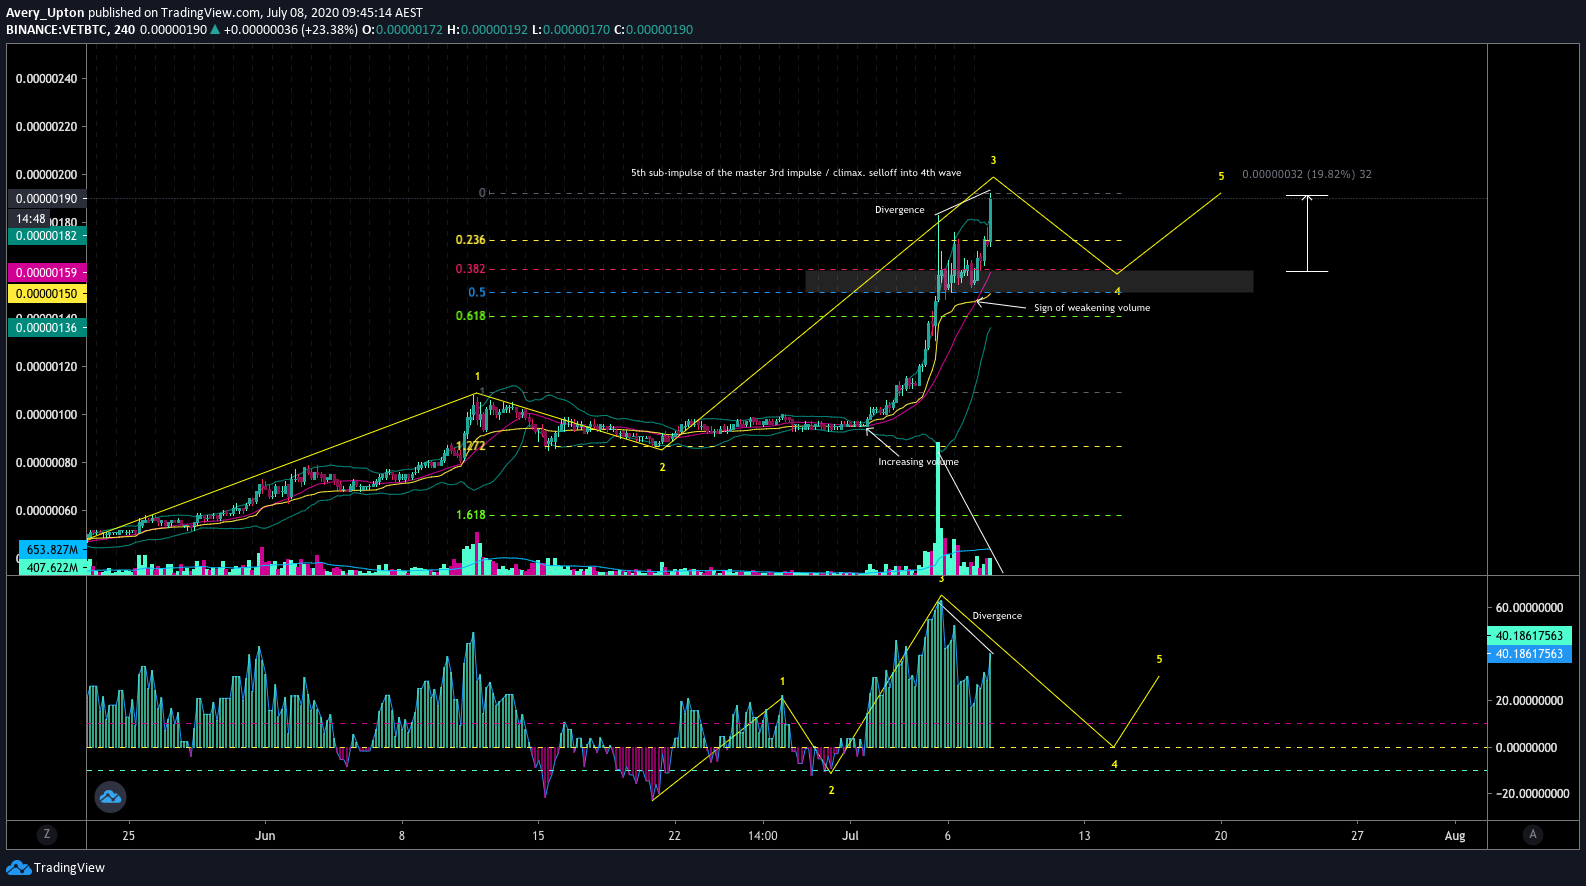Click the 14:00 time axis label

click(762, 836)
